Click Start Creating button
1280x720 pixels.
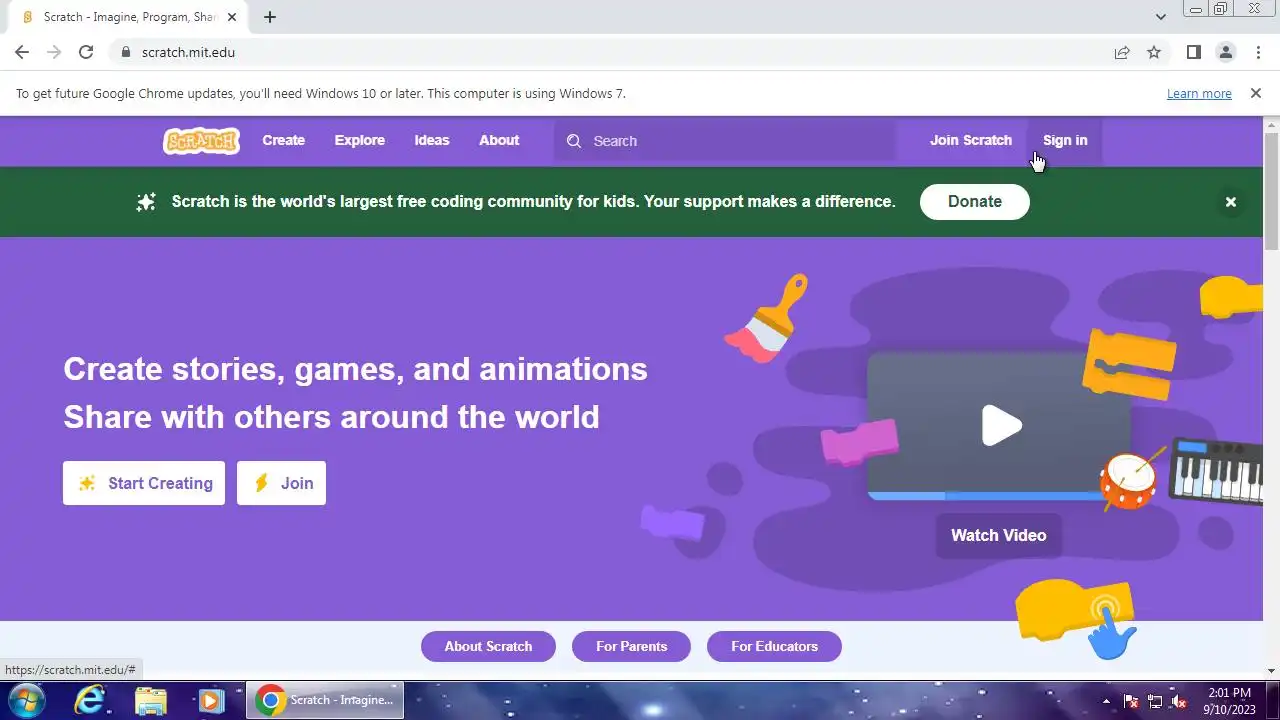pyautogui.click(x=144, y=483)
